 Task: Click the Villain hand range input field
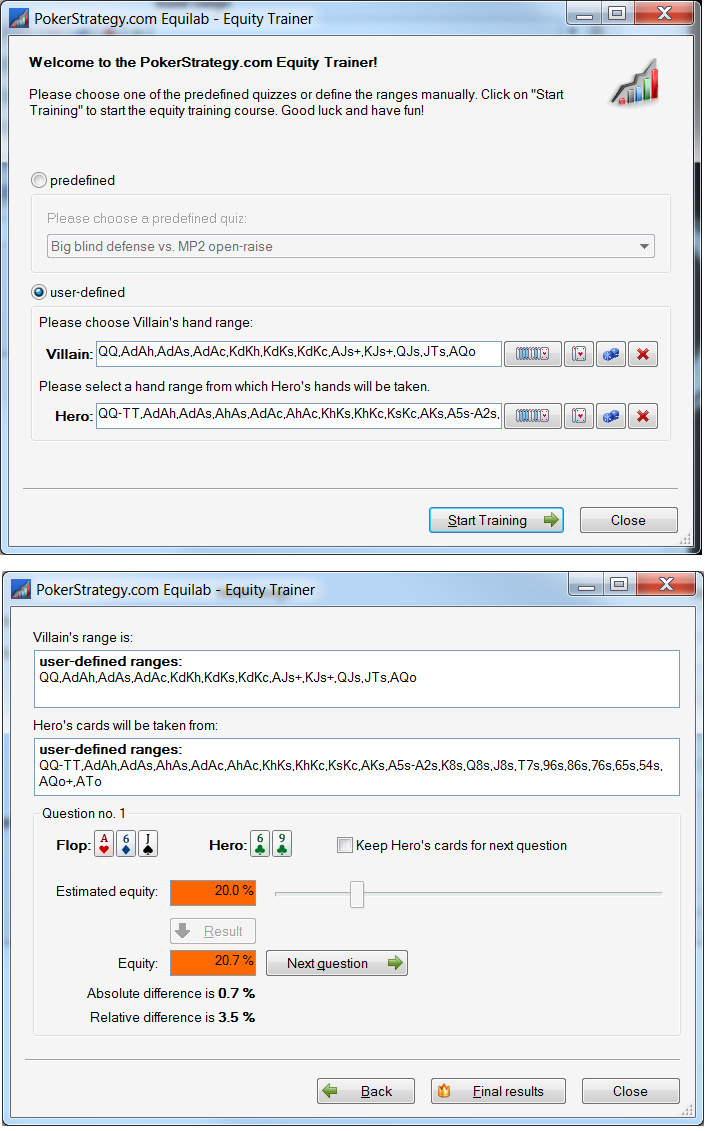[299, 353]
